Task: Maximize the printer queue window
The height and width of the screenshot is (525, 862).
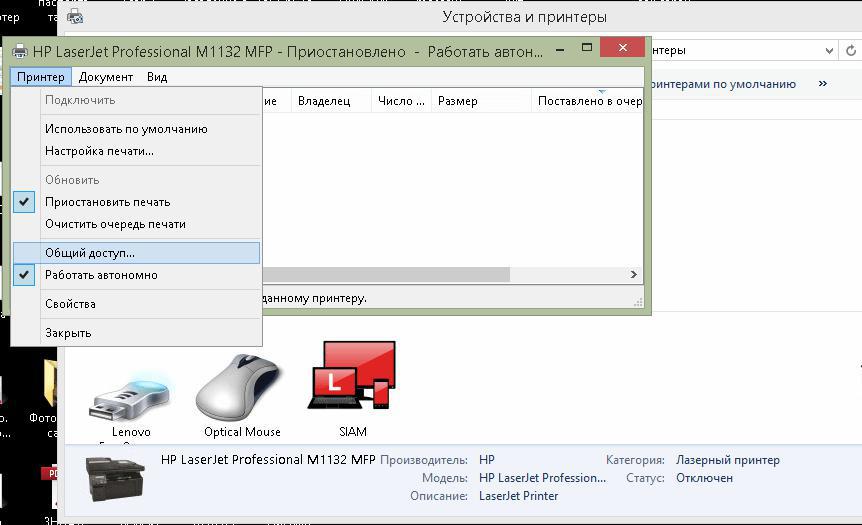Action: coord(587,48)
